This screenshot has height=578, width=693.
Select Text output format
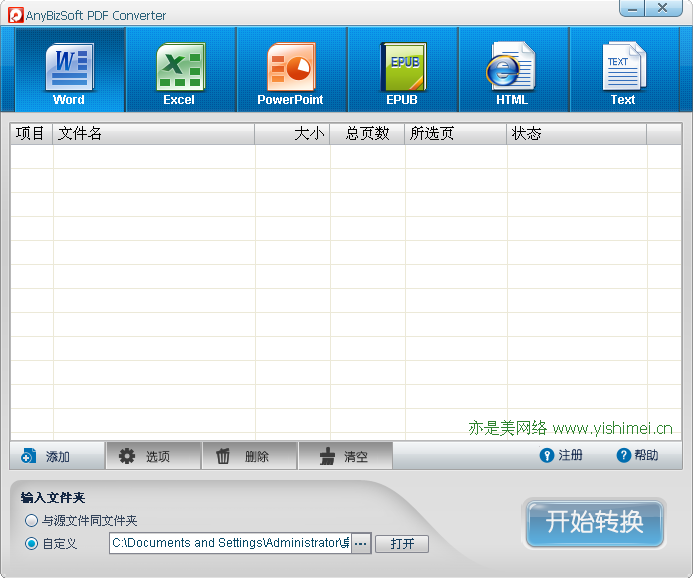pyautogui.click(x=624, y=70)
